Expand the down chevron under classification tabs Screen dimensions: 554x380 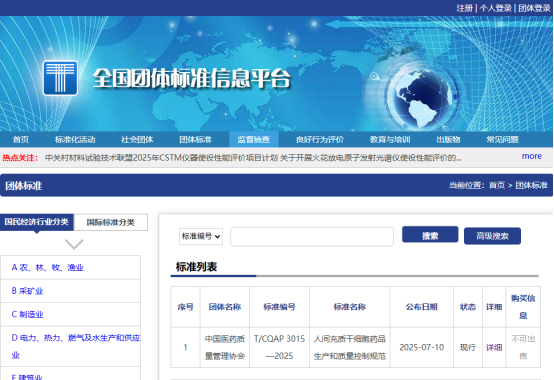click(x=74, y=244)
